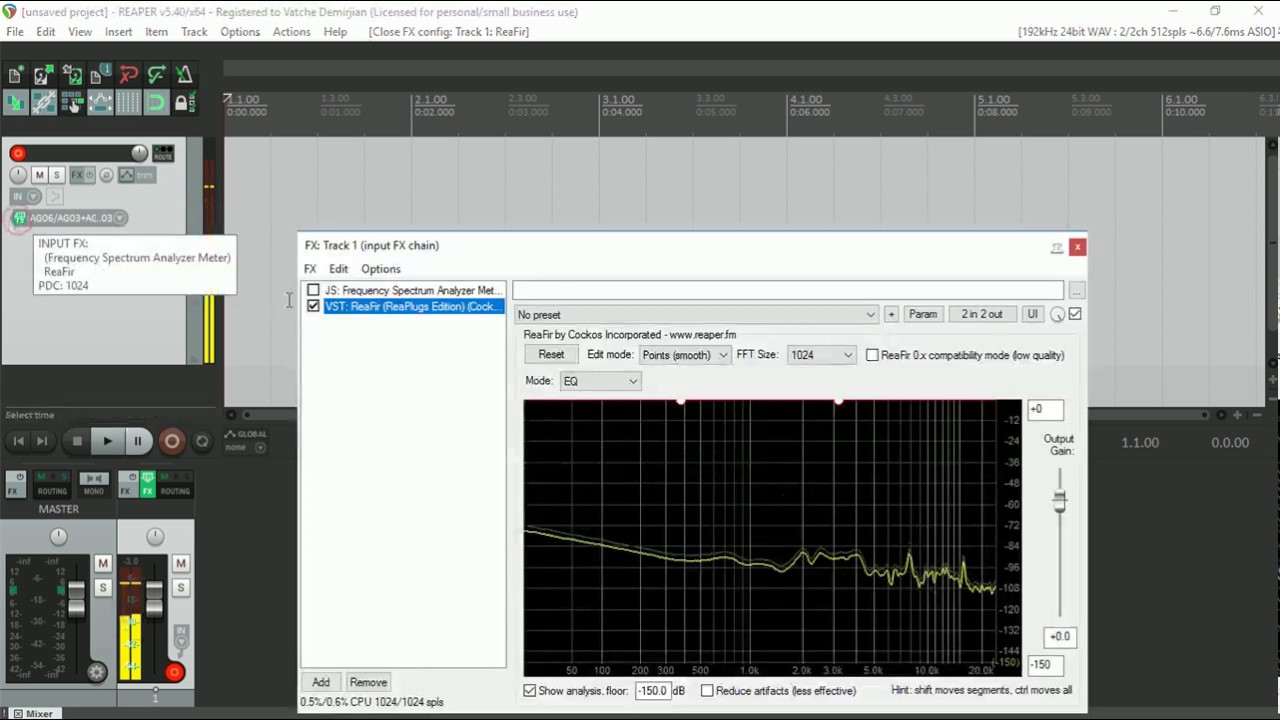Click the Pause transport button

click(138, 441)
